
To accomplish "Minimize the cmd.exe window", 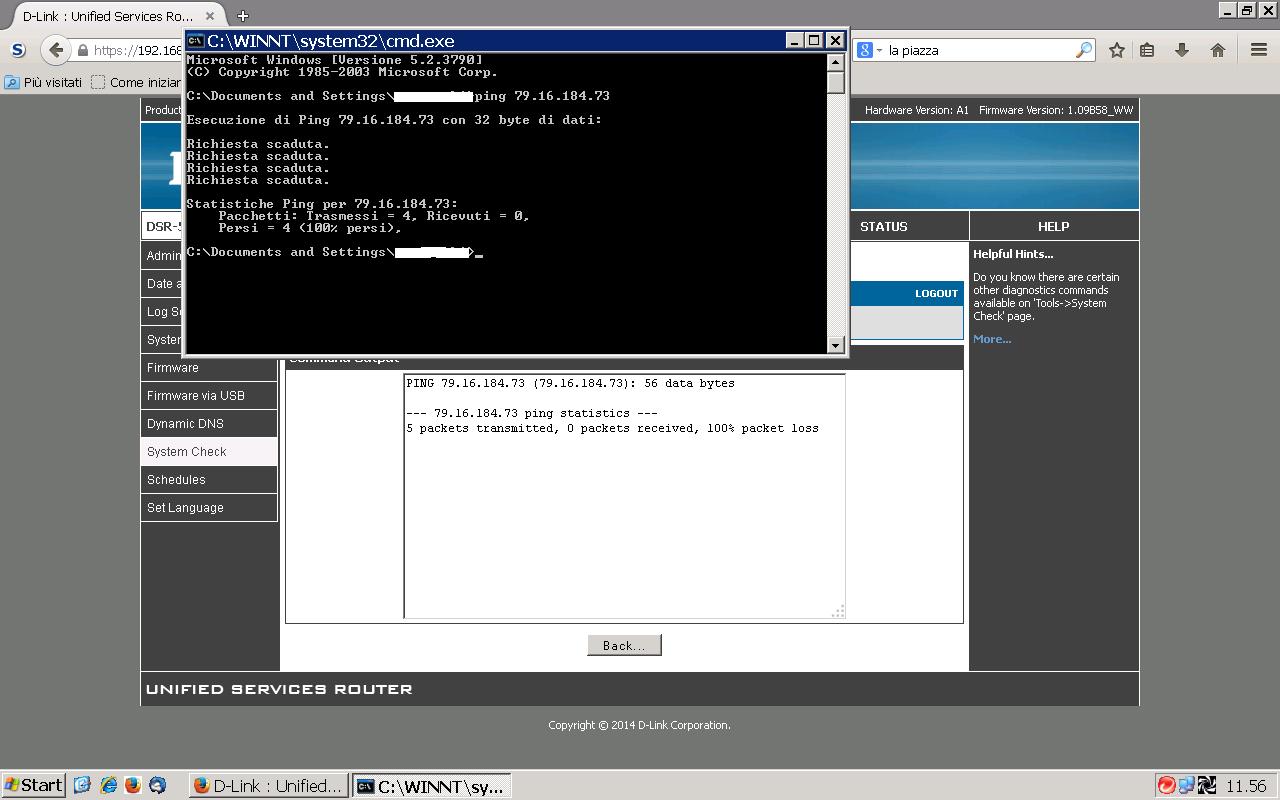I will (795, 40).
